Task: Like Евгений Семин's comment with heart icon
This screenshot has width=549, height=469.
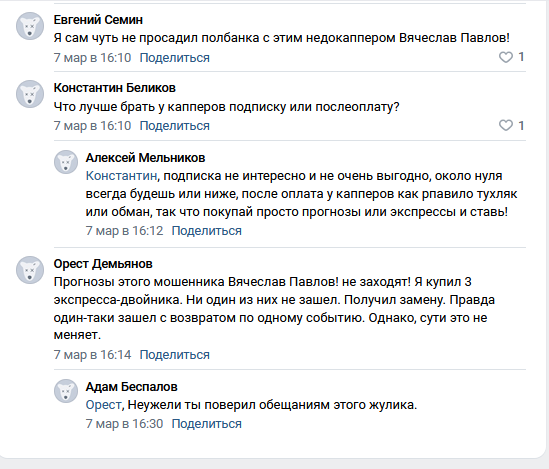Action: pos(506,57)
